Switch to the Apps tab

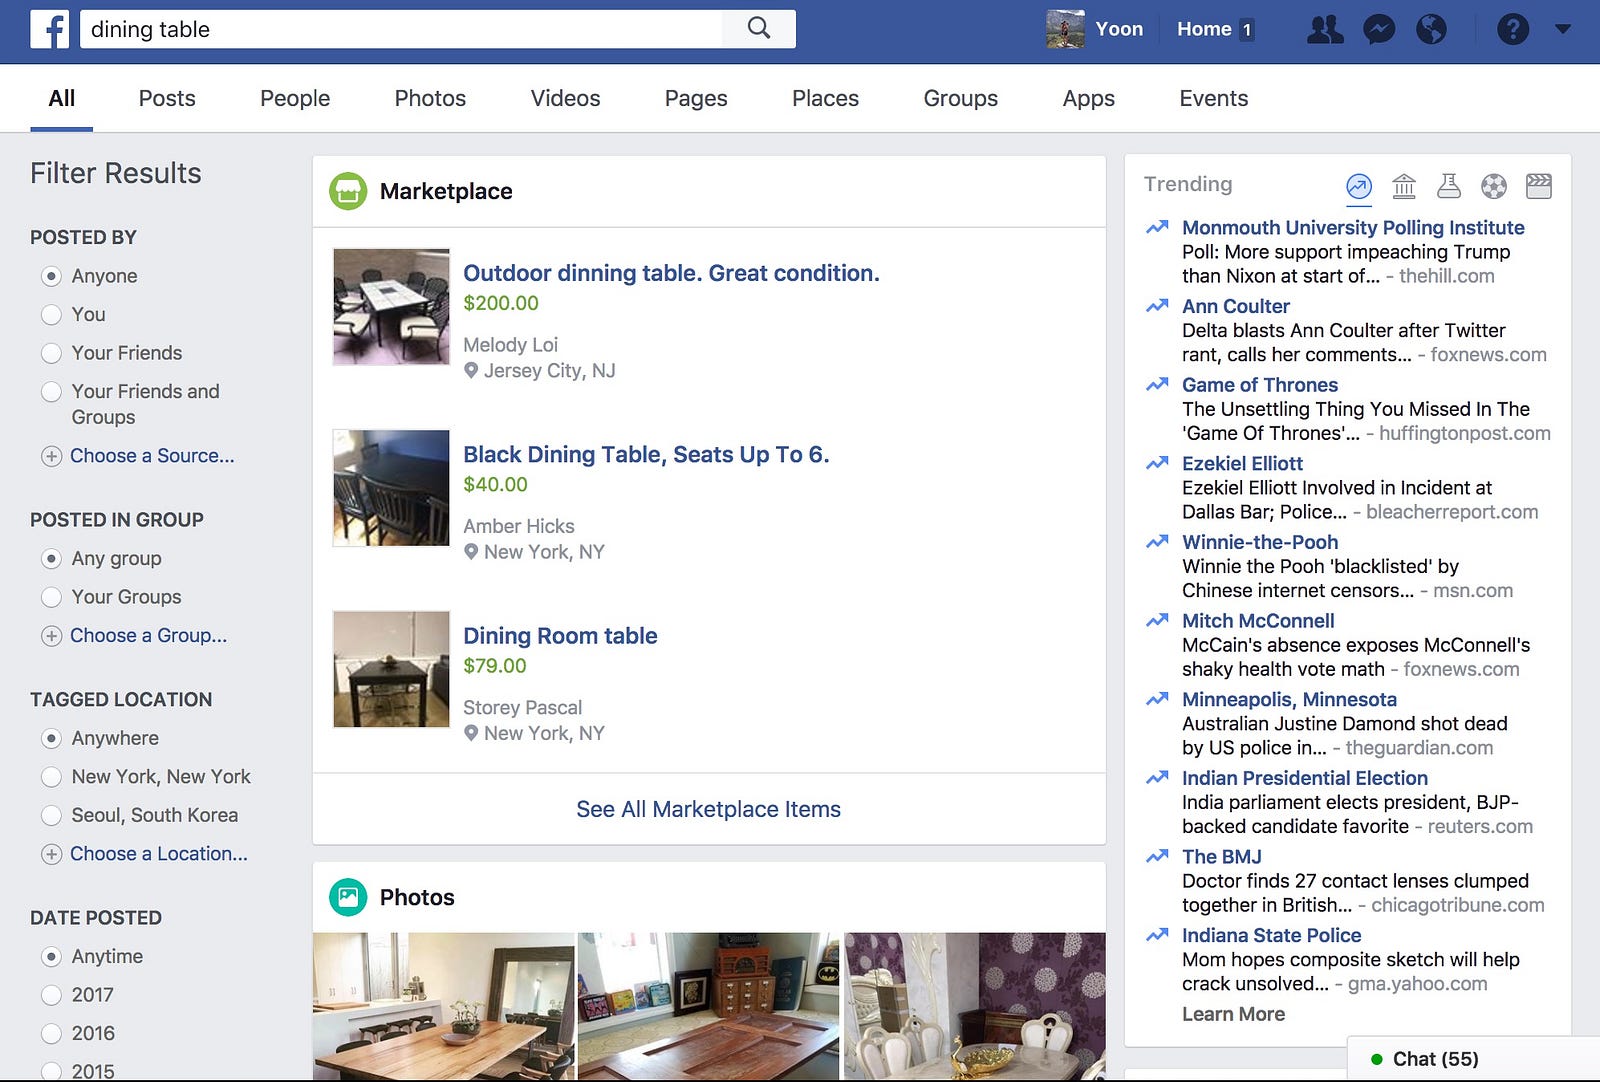[1088, 98]
